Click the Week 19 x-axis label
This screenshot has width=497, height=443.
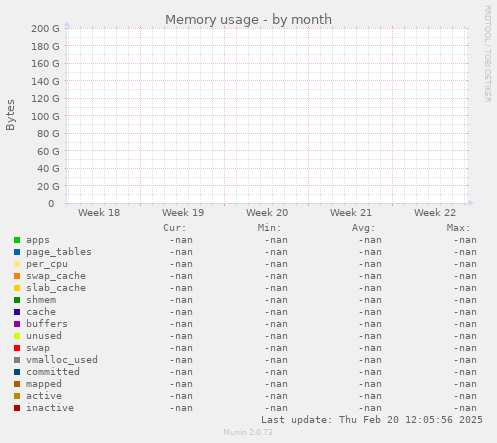point(183,213)
